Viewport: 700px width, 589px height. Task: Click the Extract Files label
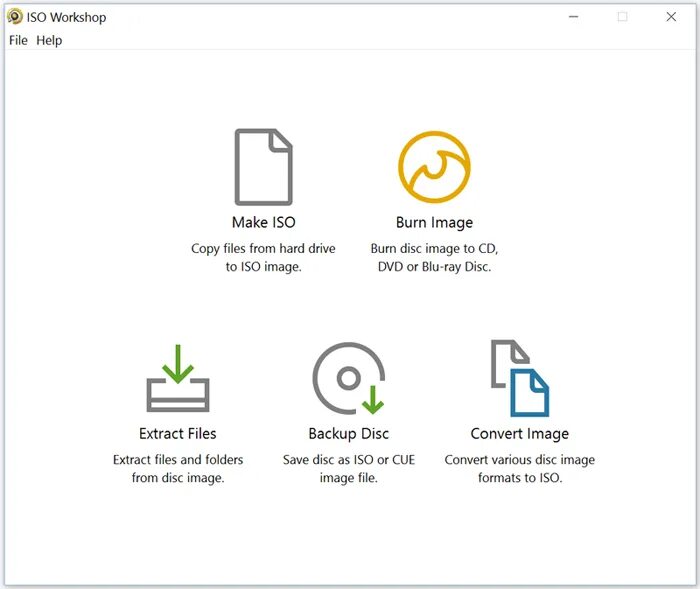(178, 433)
